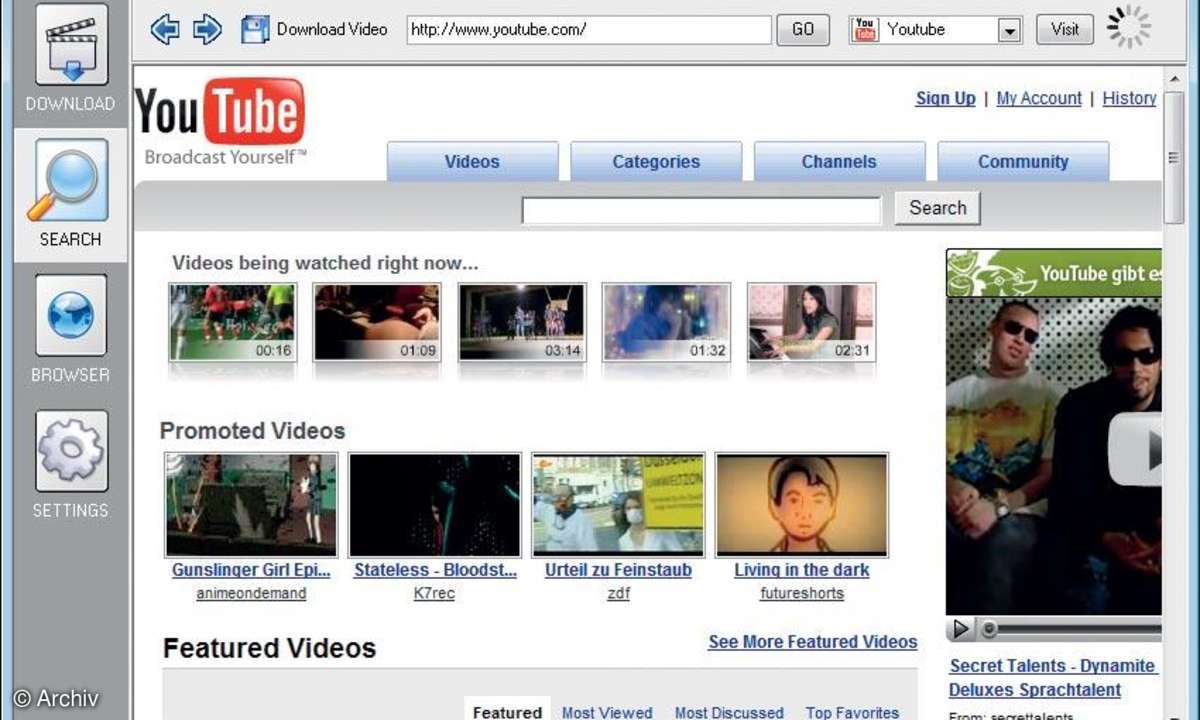The width and height of the screenshot is (1200, 720).
Task: Click the Download Video disk icon
Action: [255, 29]
